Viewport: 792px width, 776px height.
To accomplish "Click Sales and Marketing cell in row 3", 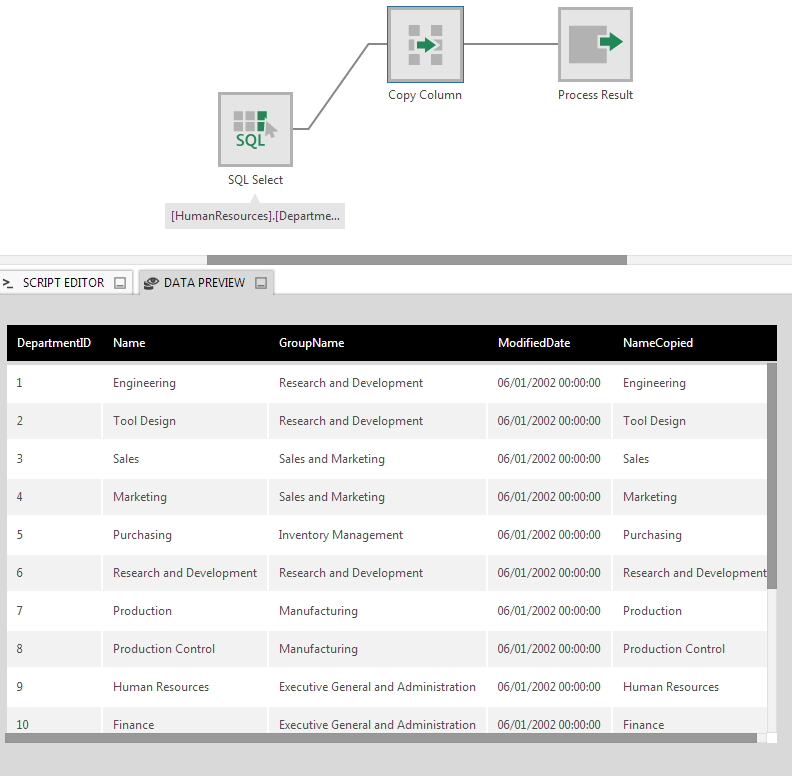I will point(377,459).
